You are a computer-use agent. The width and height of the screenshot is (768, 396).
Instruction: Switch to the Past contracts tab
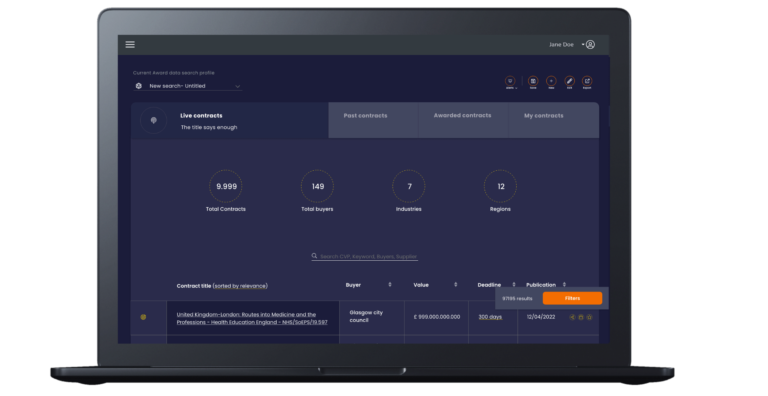coord(373,120)
